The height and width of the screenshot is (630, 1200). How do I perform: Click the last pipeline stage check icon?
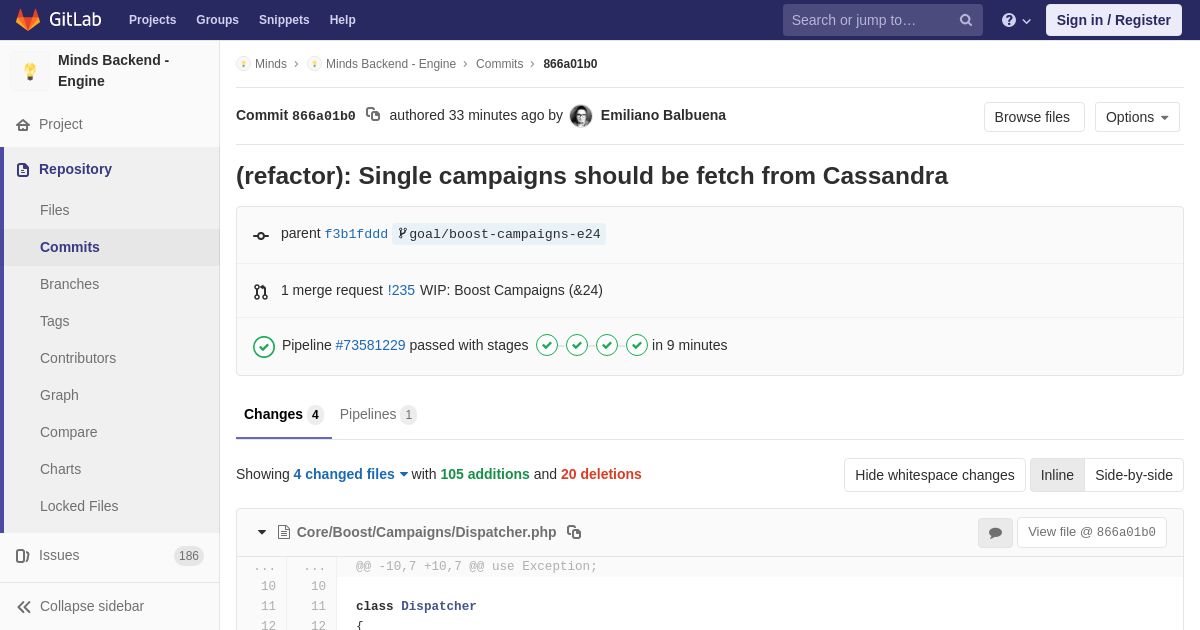click(637, 345)
